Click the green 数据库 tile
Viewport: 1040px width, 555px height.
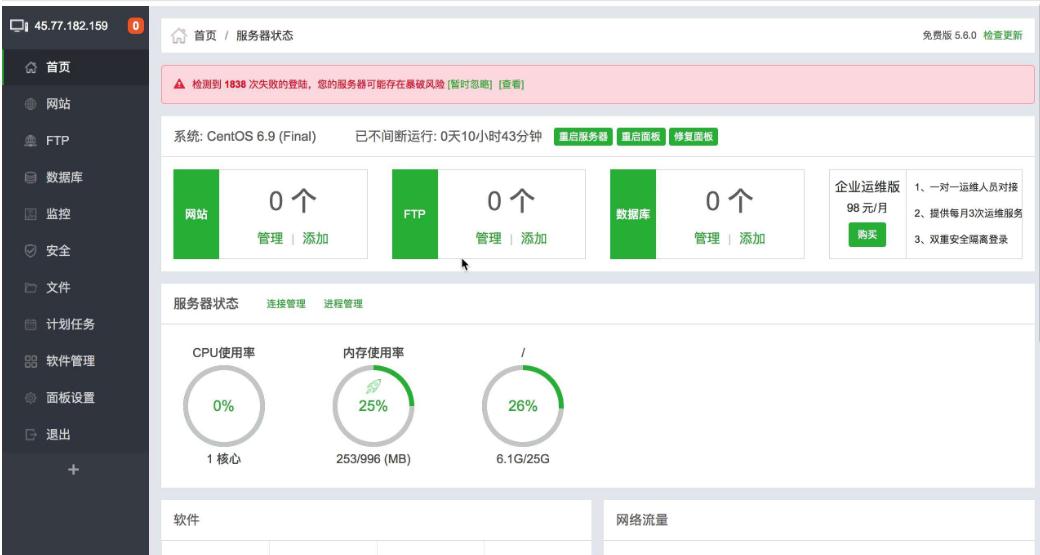click(633, 214)
